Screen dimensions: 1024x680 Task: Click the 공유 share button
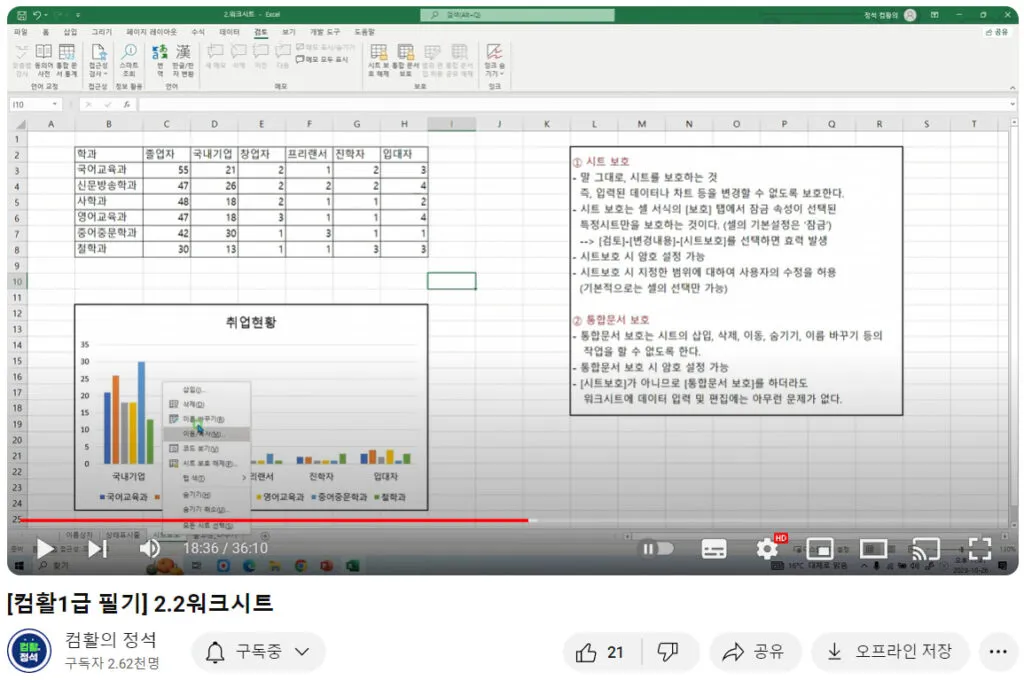[755, 652]
